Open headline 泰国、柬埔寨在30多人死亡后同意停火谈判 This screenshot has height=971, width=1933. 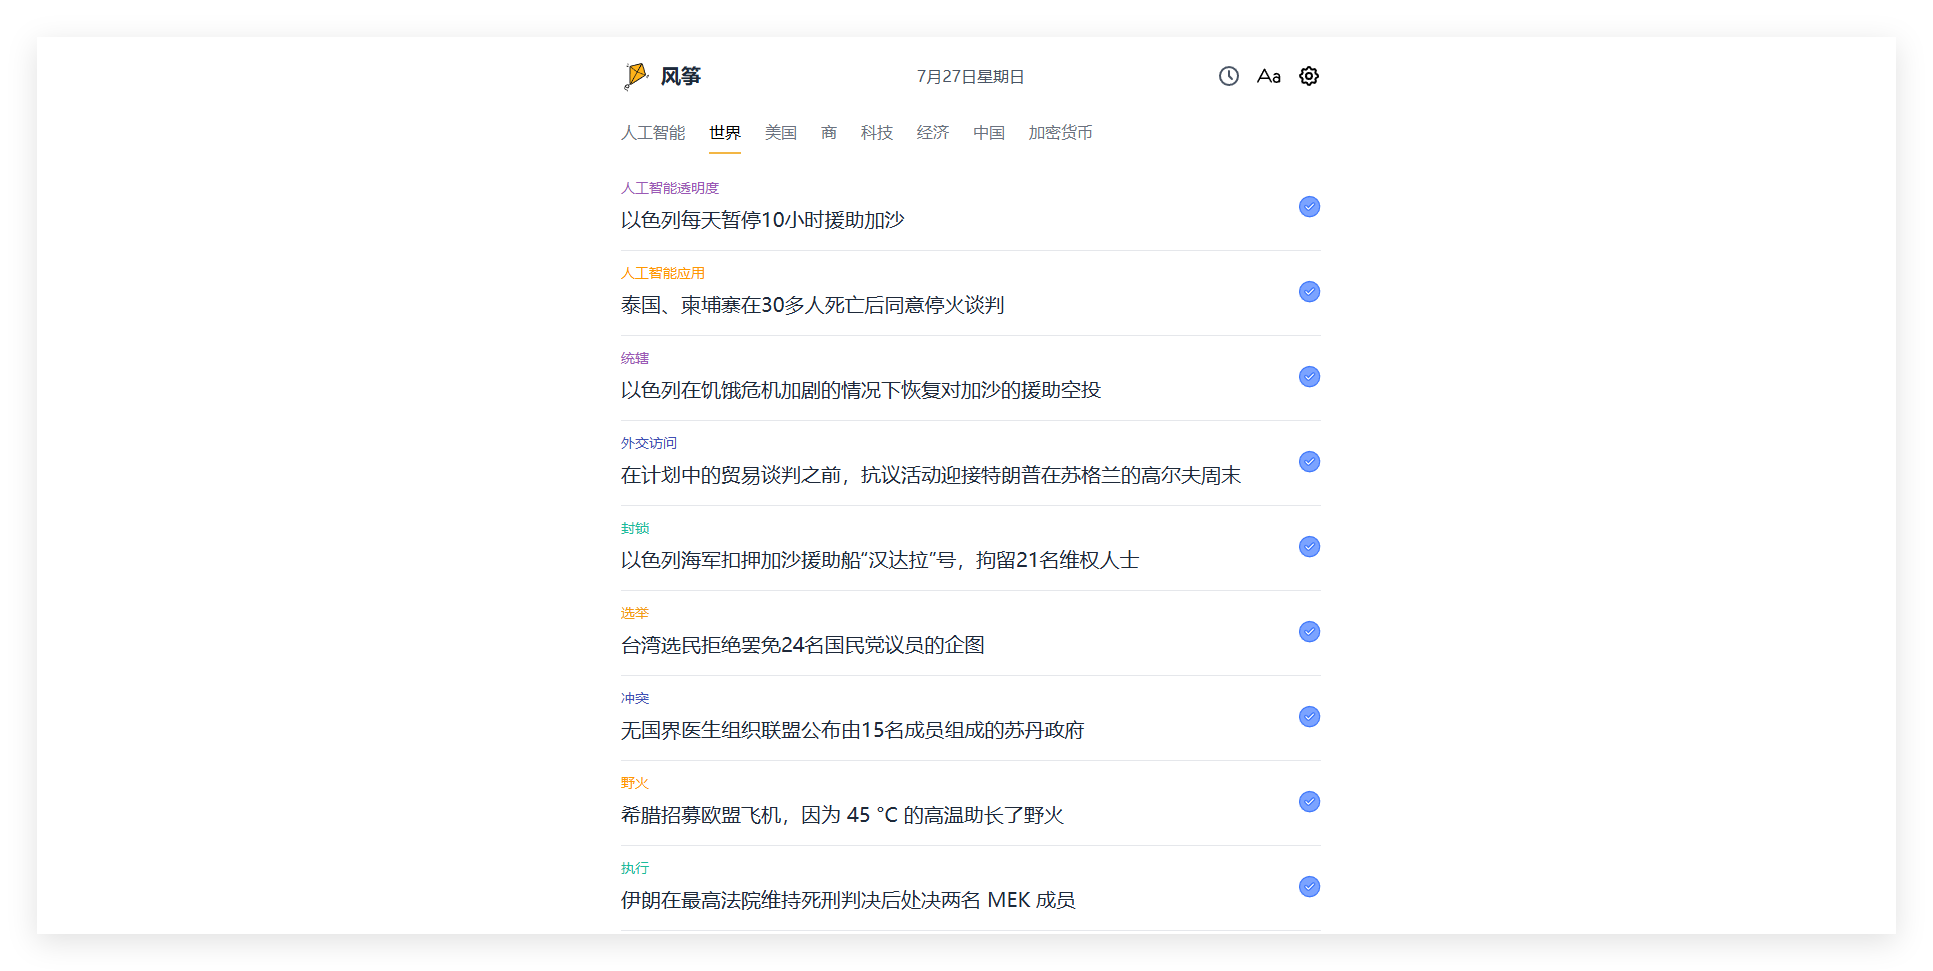[812, 305]
